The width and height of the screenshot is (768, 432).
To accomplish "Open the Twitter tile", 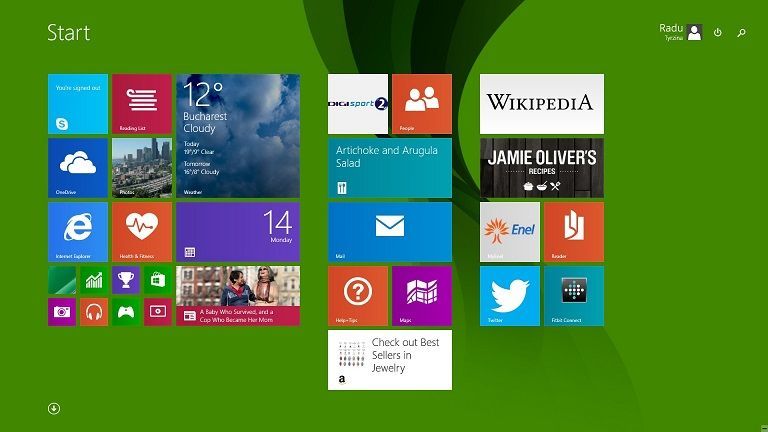I will 510,296.
